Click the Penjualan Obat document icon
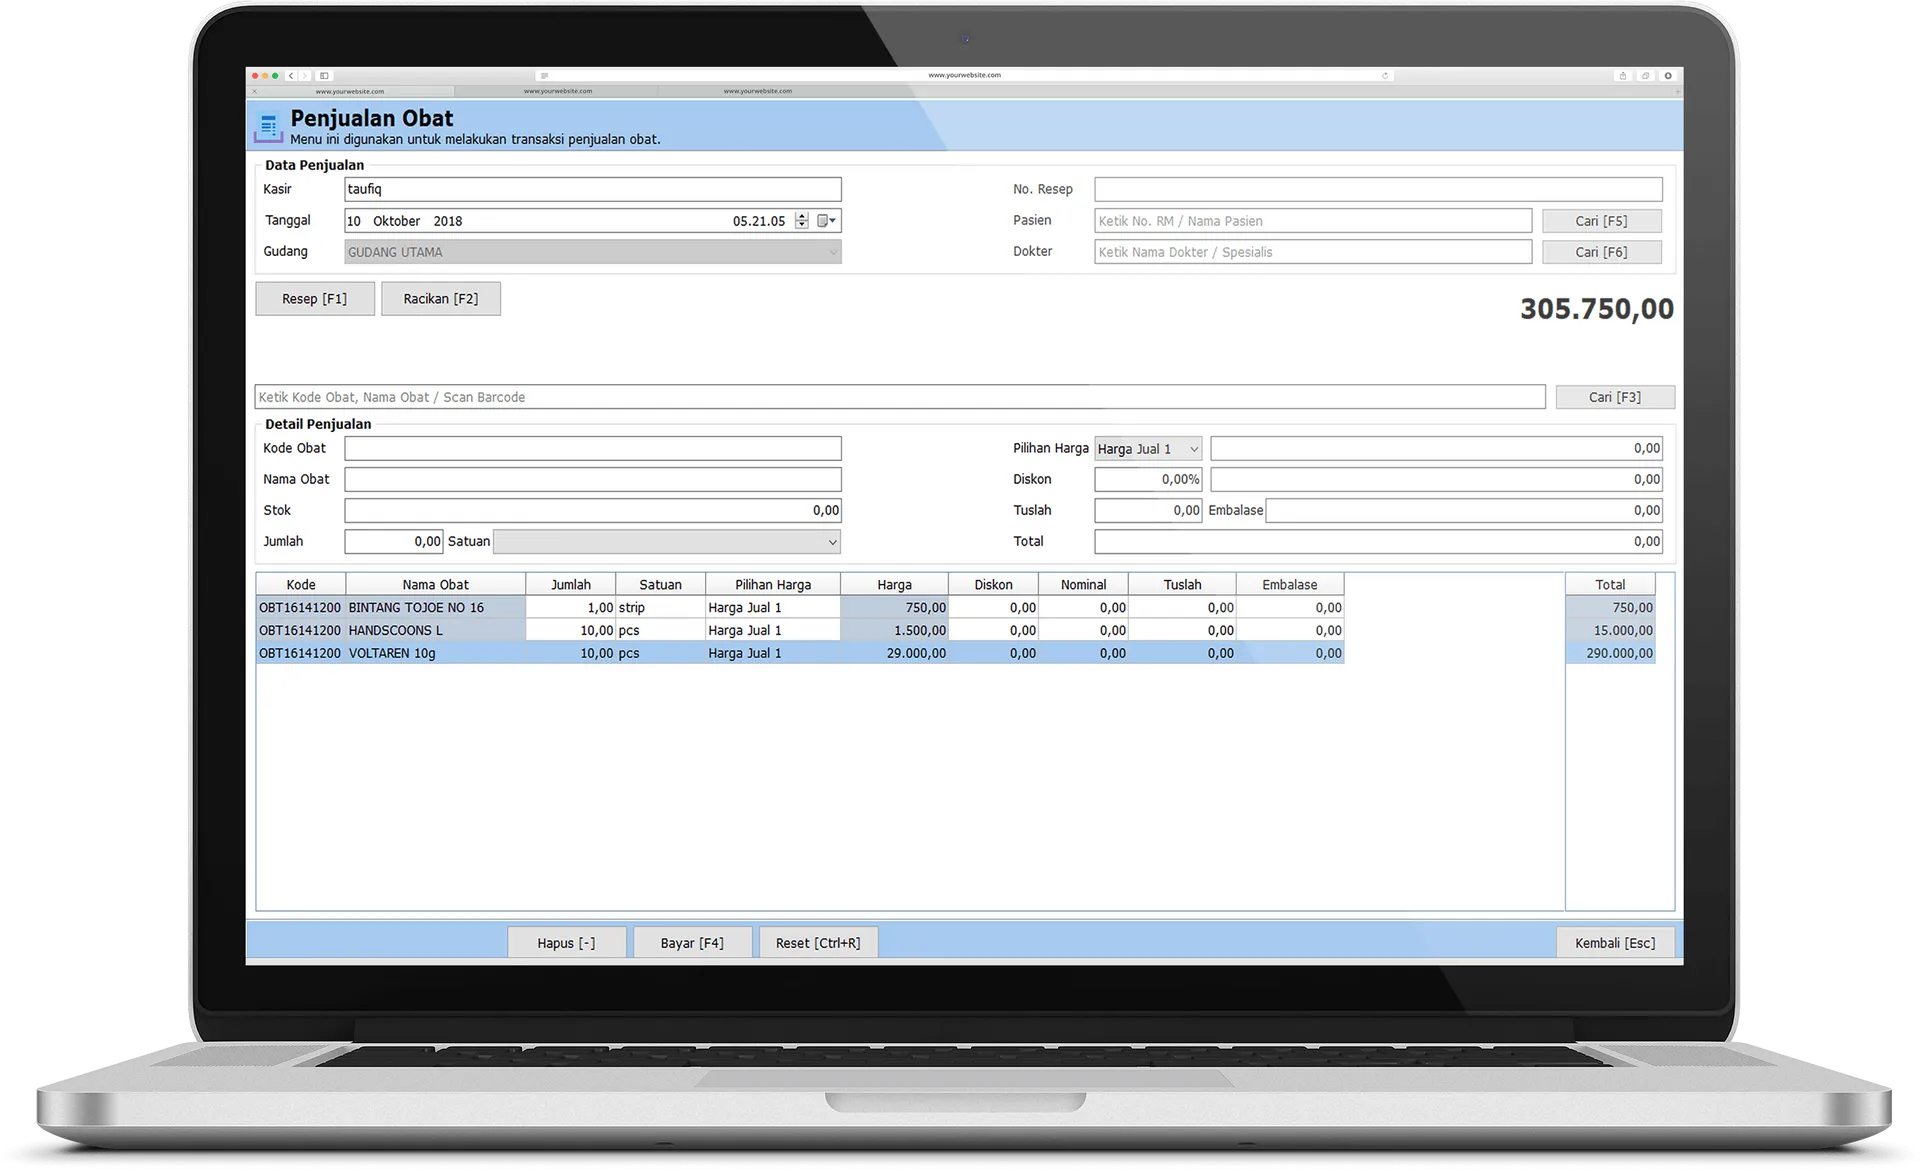The height and width of the screenshot is (1169, 1920). pos(268,127)
